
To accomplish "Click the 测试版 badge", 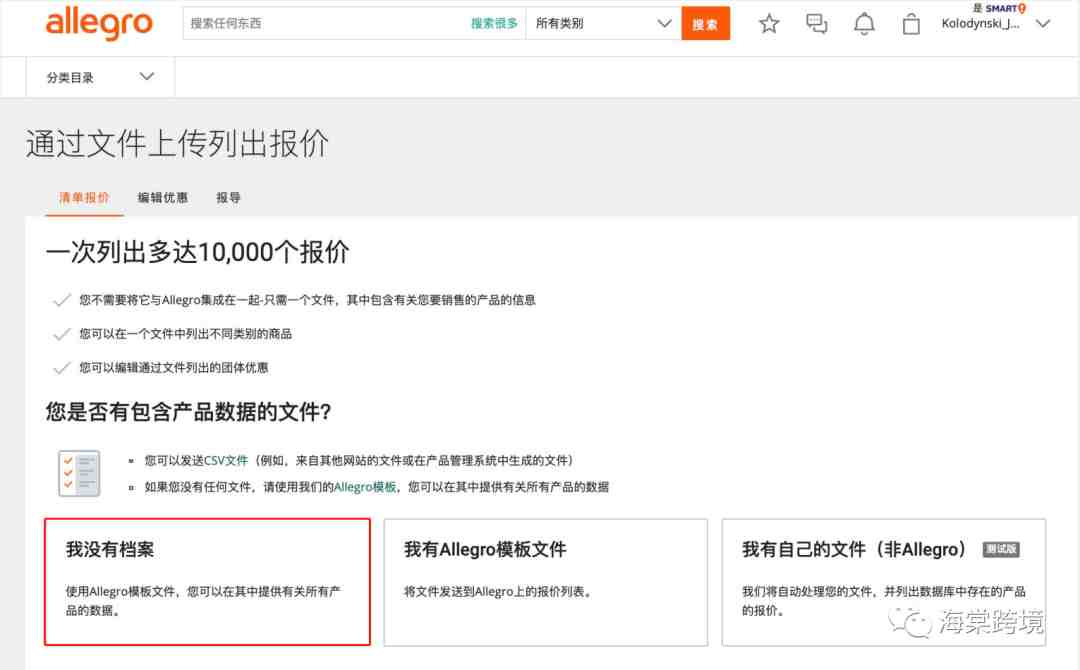I will click(x=1001, y=549).
